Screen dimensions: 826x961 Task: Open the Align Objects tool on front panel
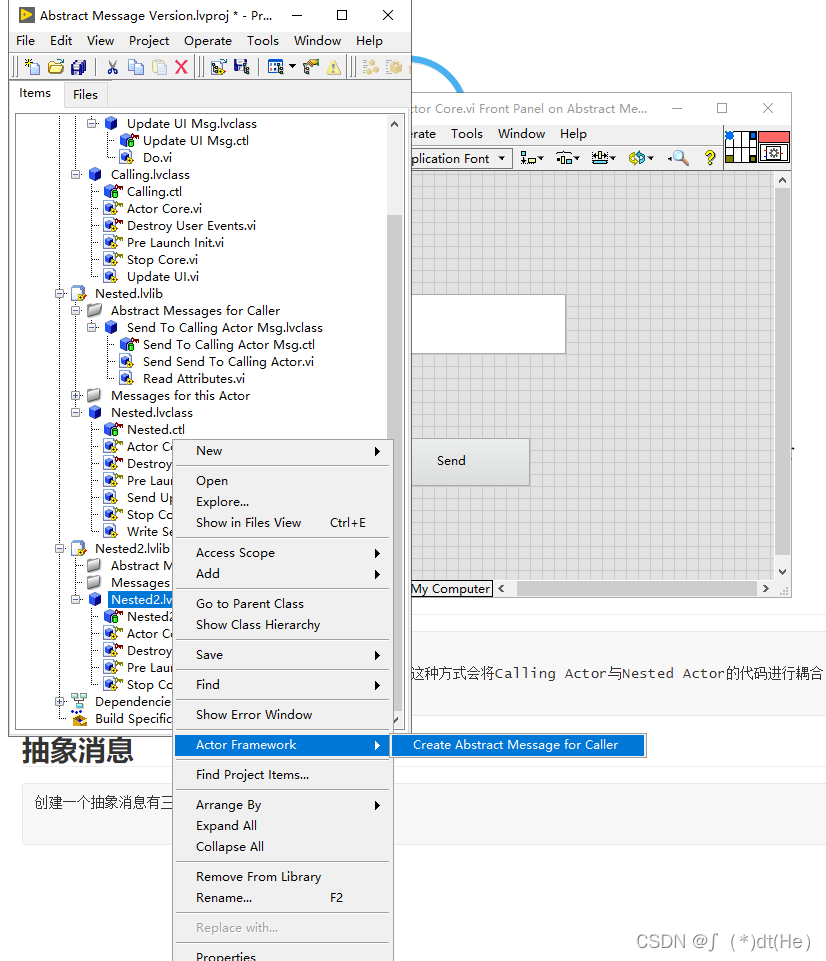click(x=527, y=159)
